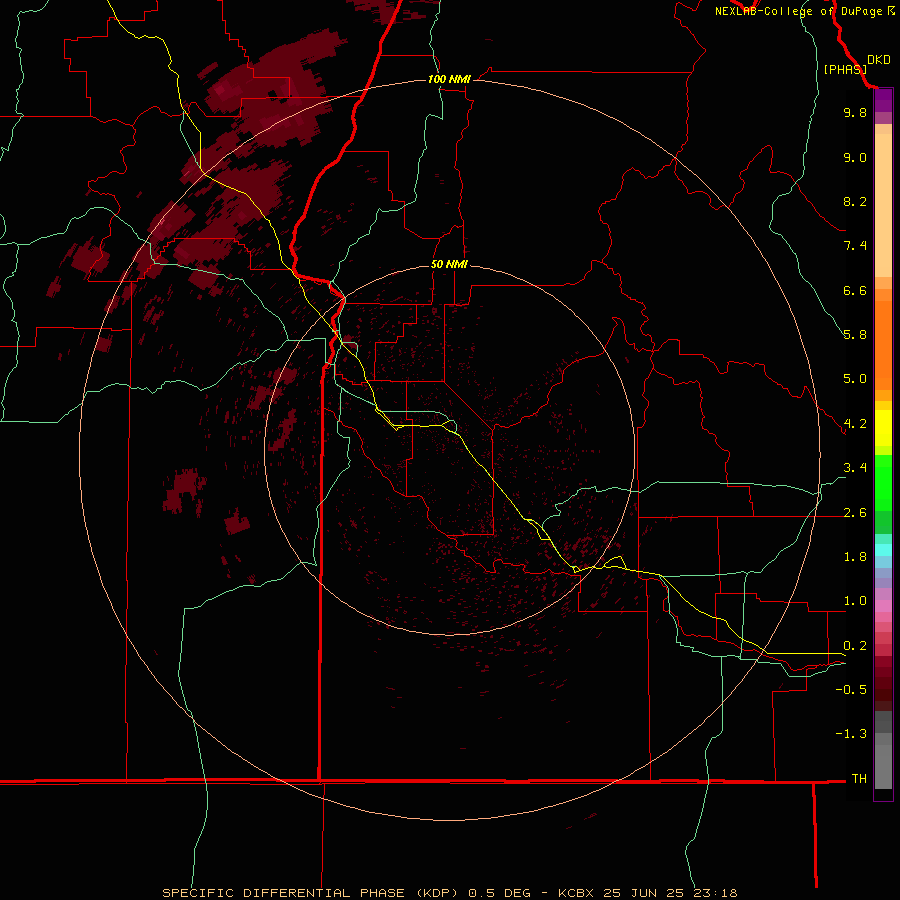900x900 pixels.
Task: Click the 1.0 value on color scale
Action: pyautogui.click(x=855, y=601)
